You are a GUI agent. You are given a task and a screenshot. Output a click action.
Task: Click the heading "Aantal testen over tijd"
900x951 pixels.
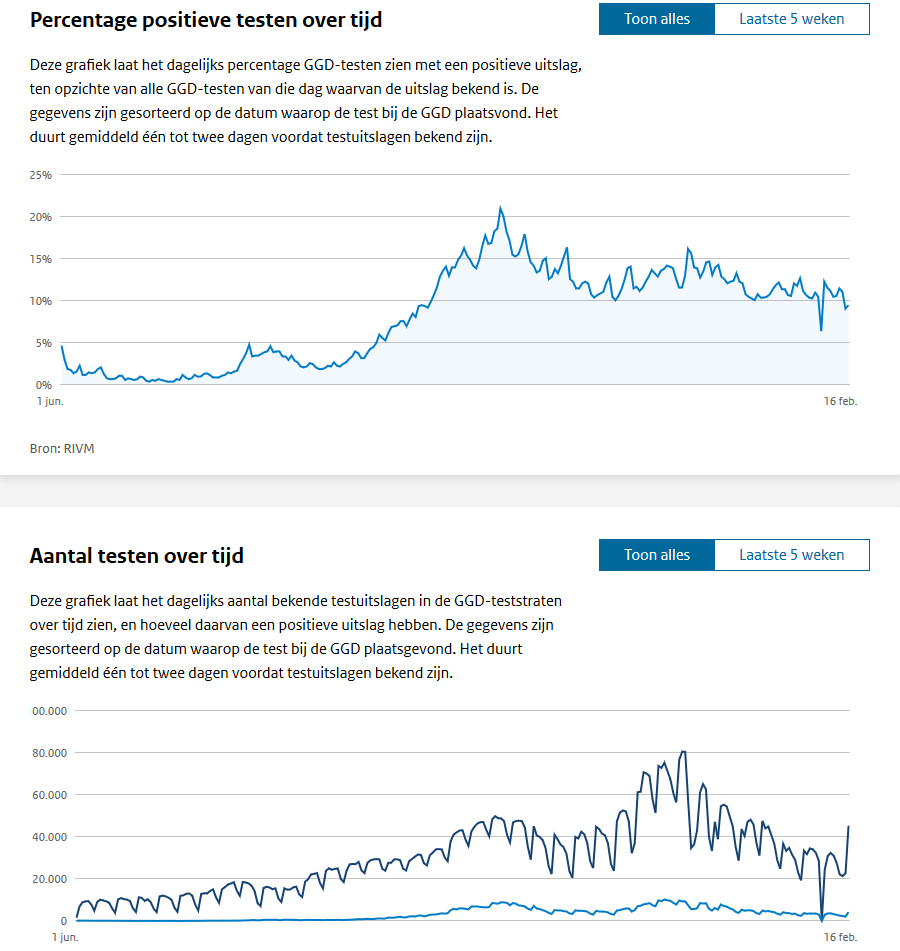pos(137,556)
